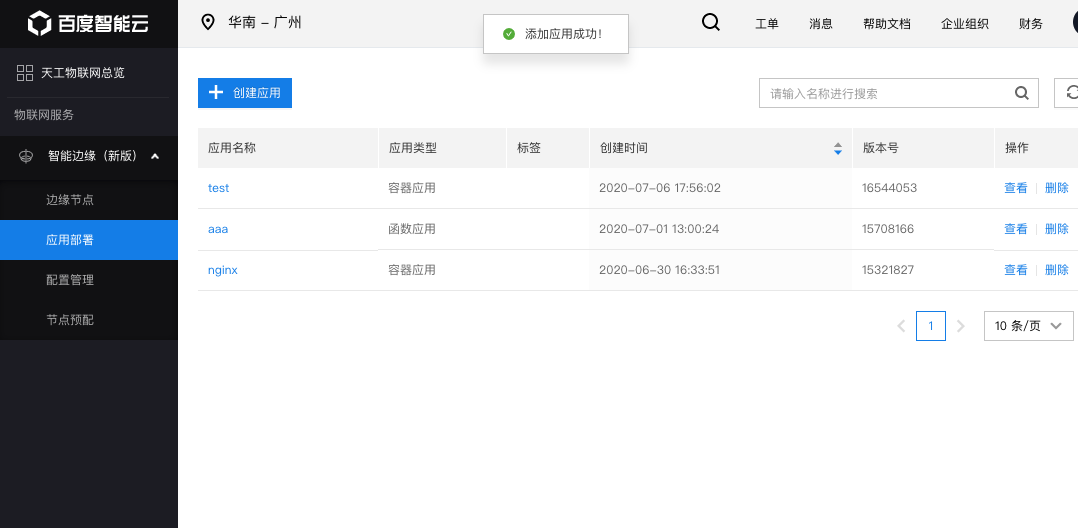
Task: Click 查看 for the test app
Action: click(1015, 188)
